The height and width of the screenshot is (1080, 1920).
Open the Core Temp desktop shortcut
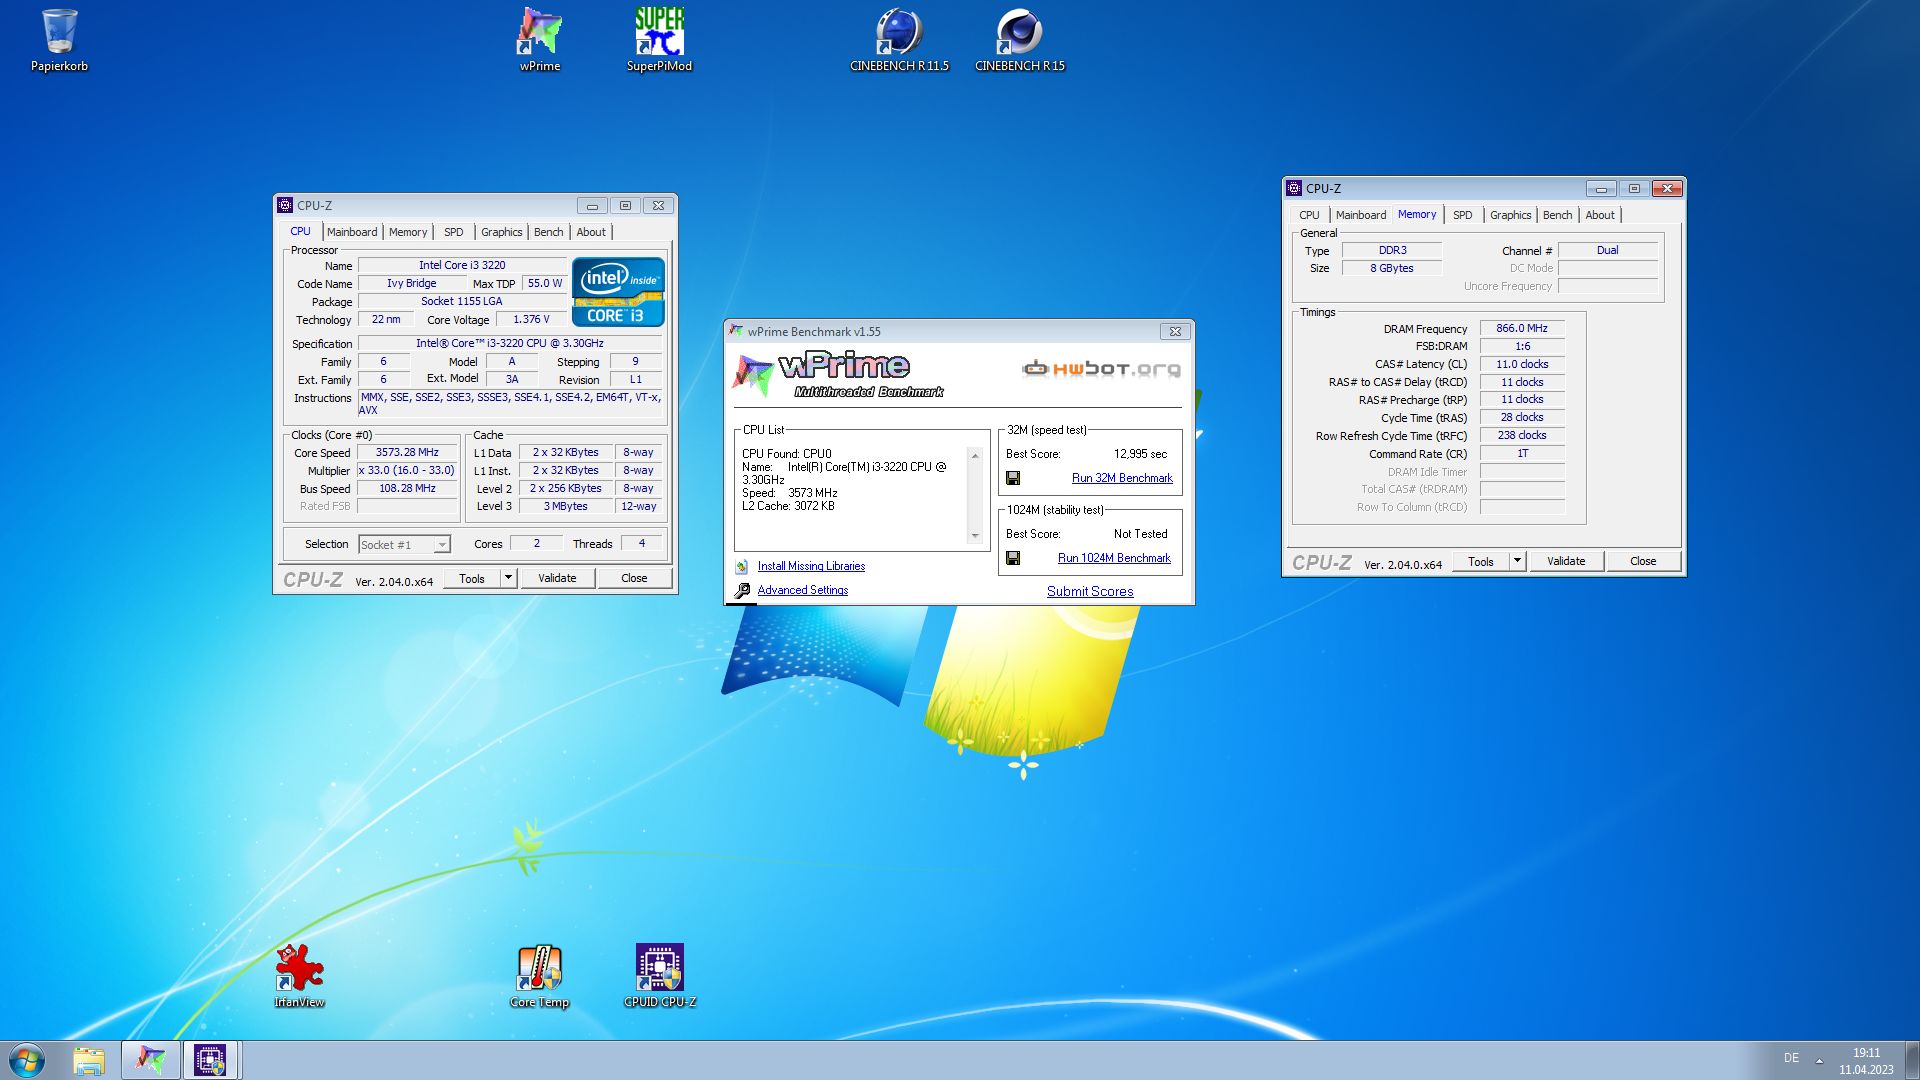[x=540, y=976]
